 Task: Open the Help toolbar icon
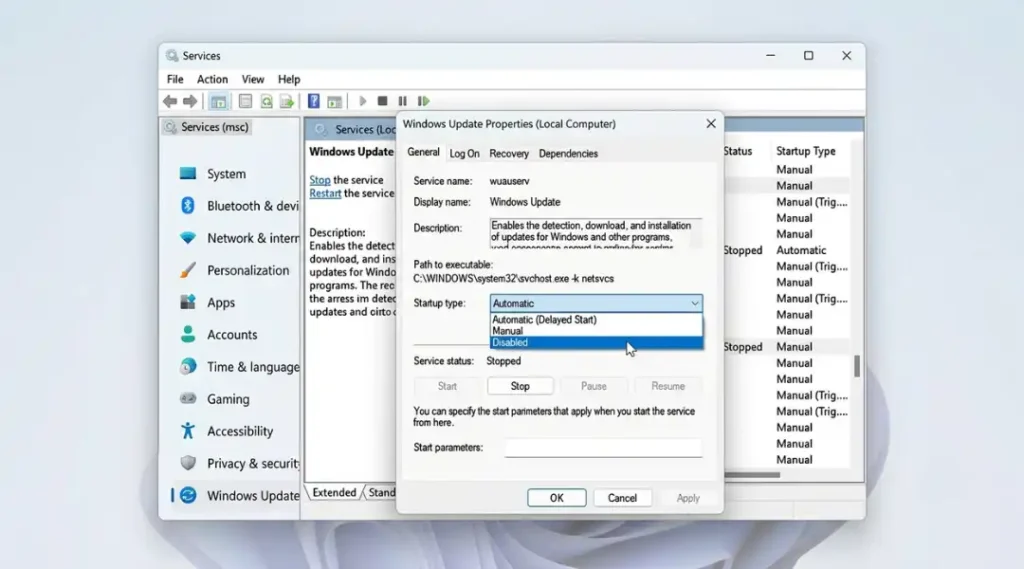313,101
